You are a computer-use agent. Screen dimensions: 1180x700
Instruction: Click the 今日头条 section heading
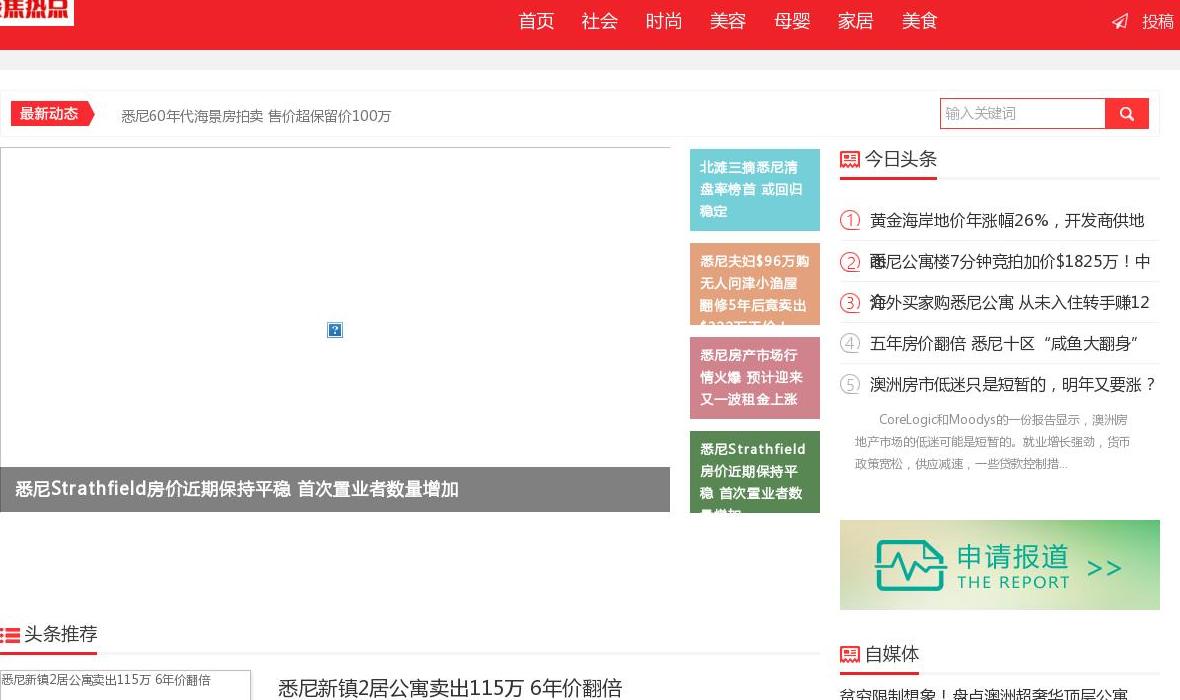[901, 159]
